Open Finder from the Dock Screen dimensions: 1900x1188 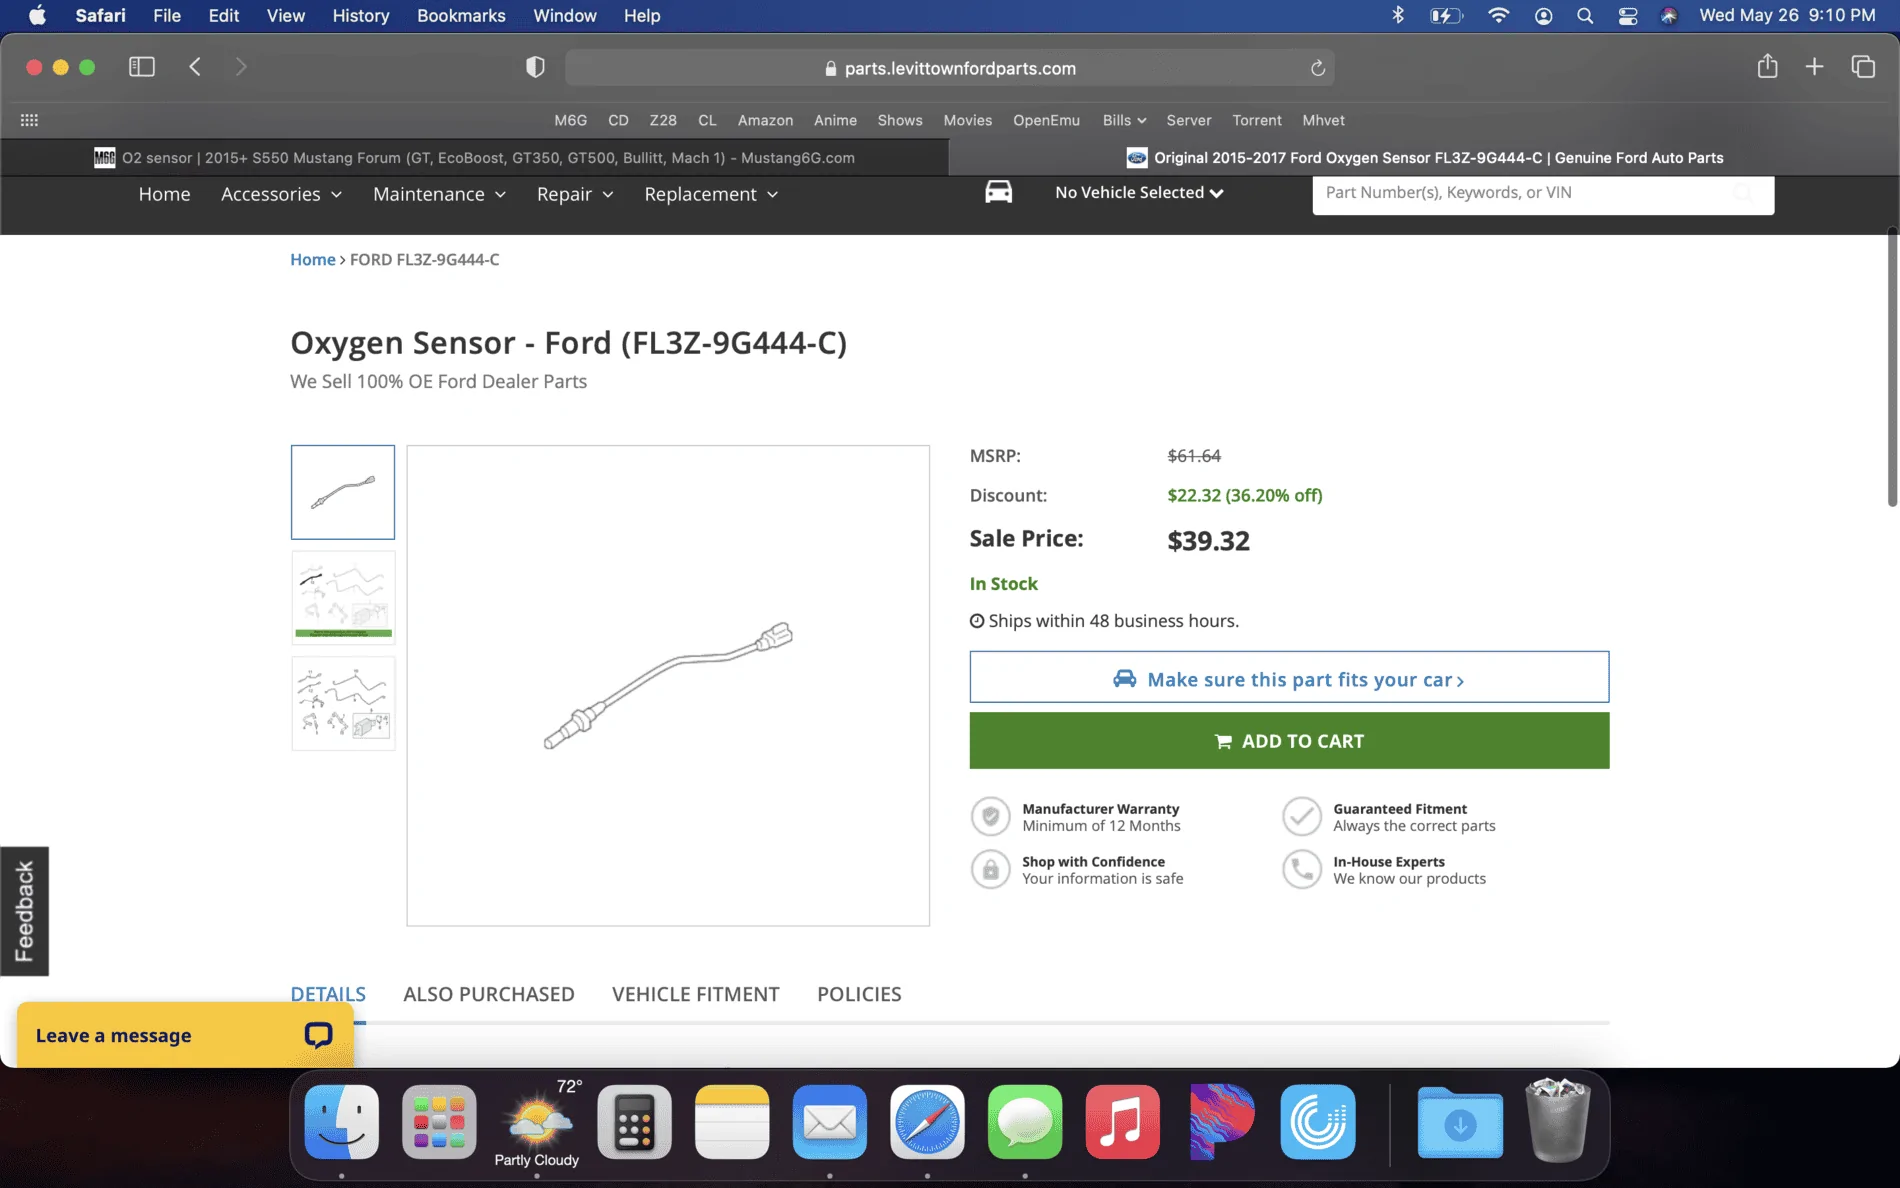point(341,1122)
